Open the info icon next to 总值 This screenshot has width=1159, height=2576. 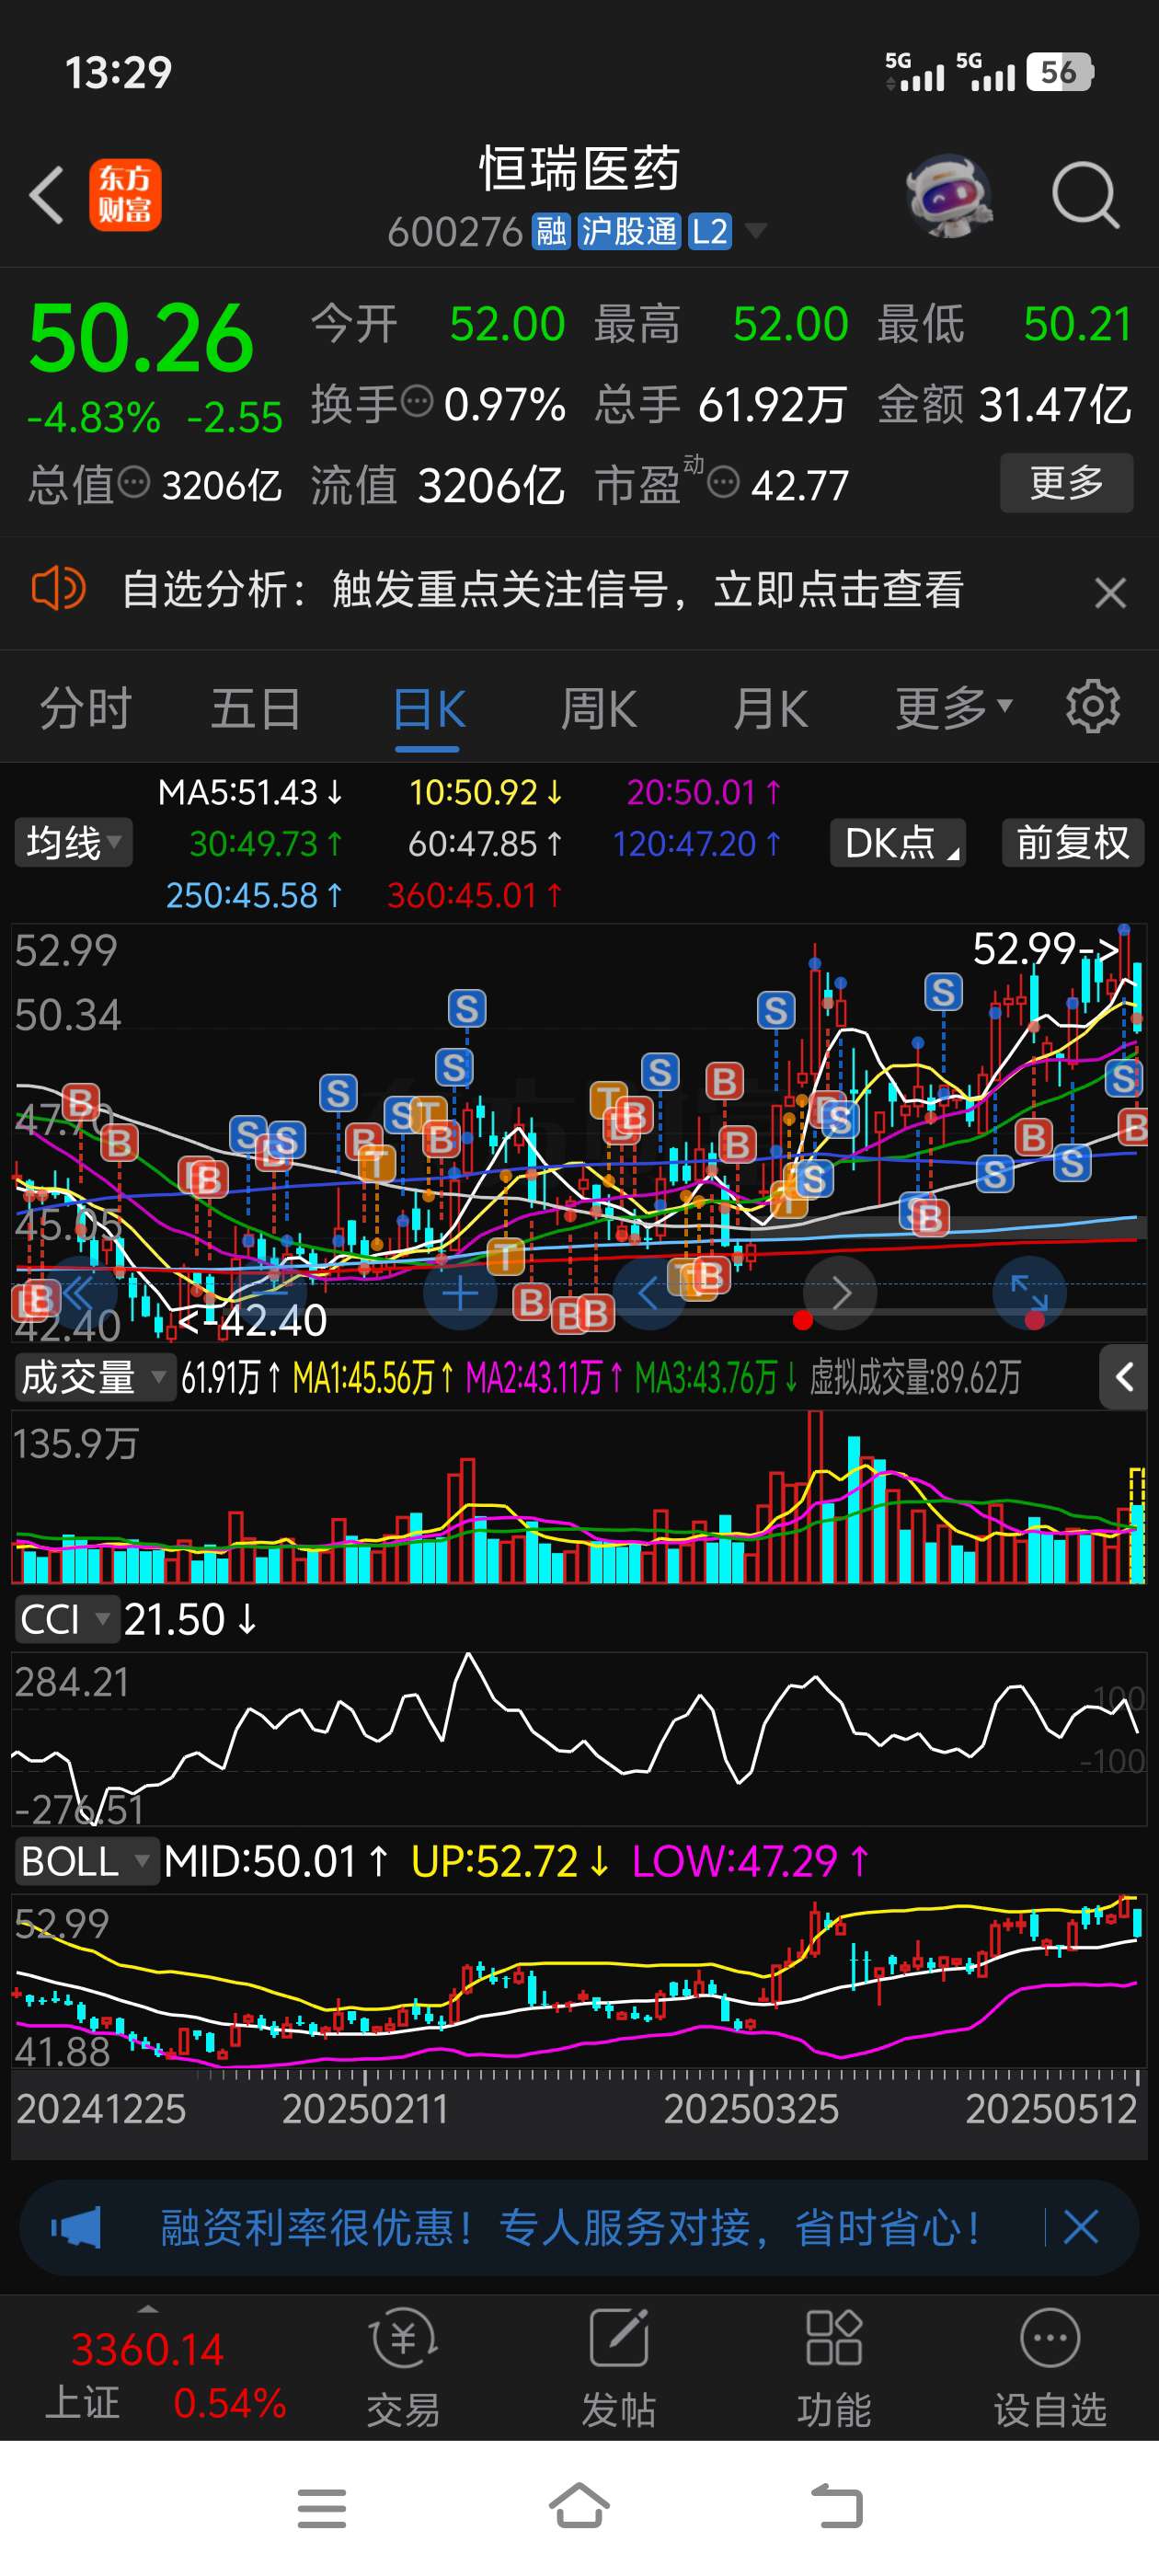(134, 483)
